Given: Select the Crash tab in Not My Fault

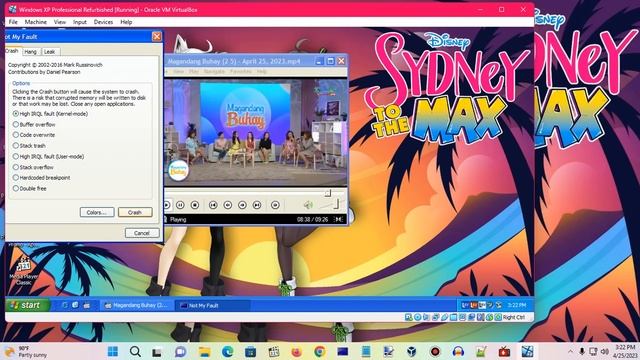Looking at the screenshot, I should (x=12, y=51).
